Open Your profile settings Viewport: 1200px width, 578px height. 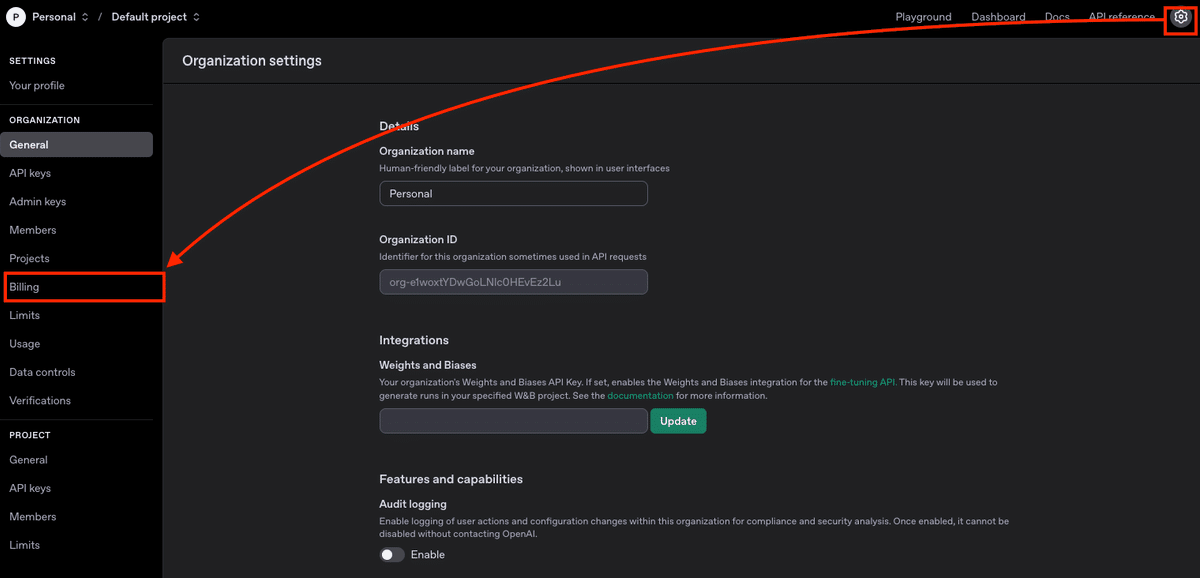tap(37, 86)
